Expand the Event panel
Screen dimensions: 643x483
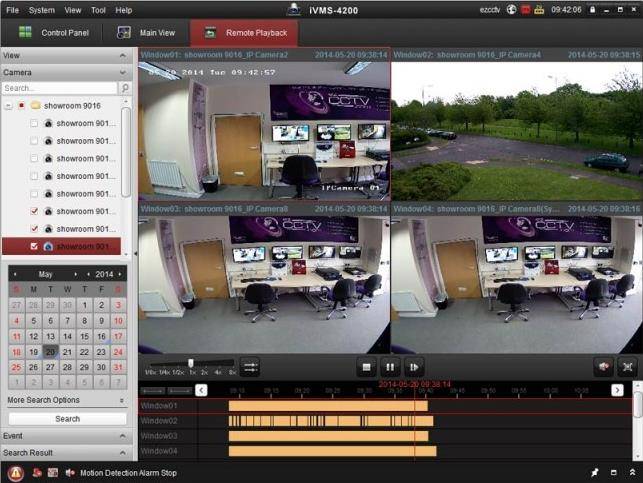(121, 436)
